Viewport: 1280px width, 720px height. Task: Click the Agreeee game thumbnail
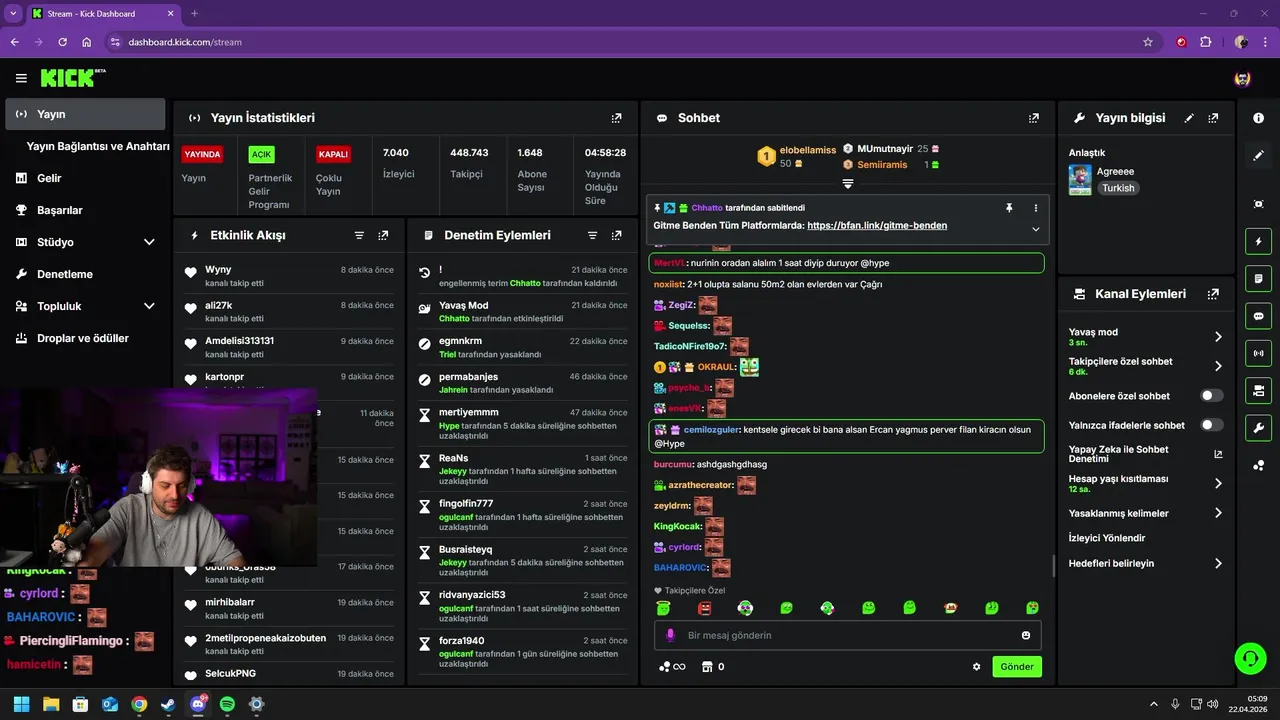click(1080, 179)
